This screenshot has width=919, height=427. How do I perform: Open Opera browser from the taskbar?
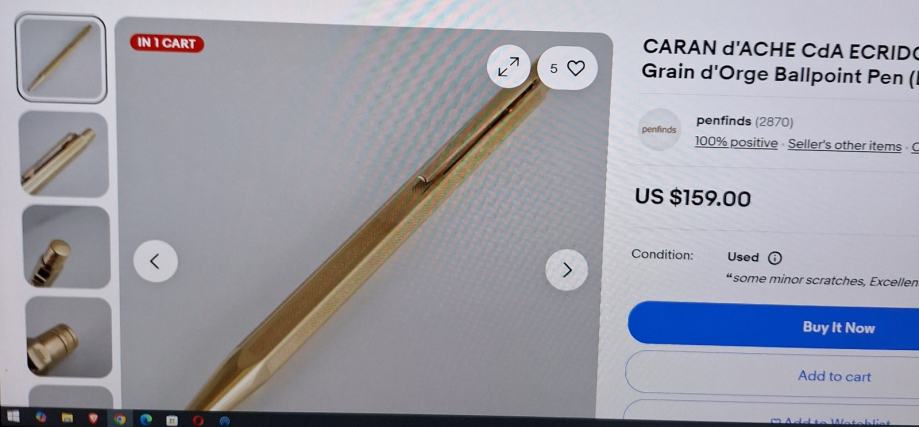198,420
